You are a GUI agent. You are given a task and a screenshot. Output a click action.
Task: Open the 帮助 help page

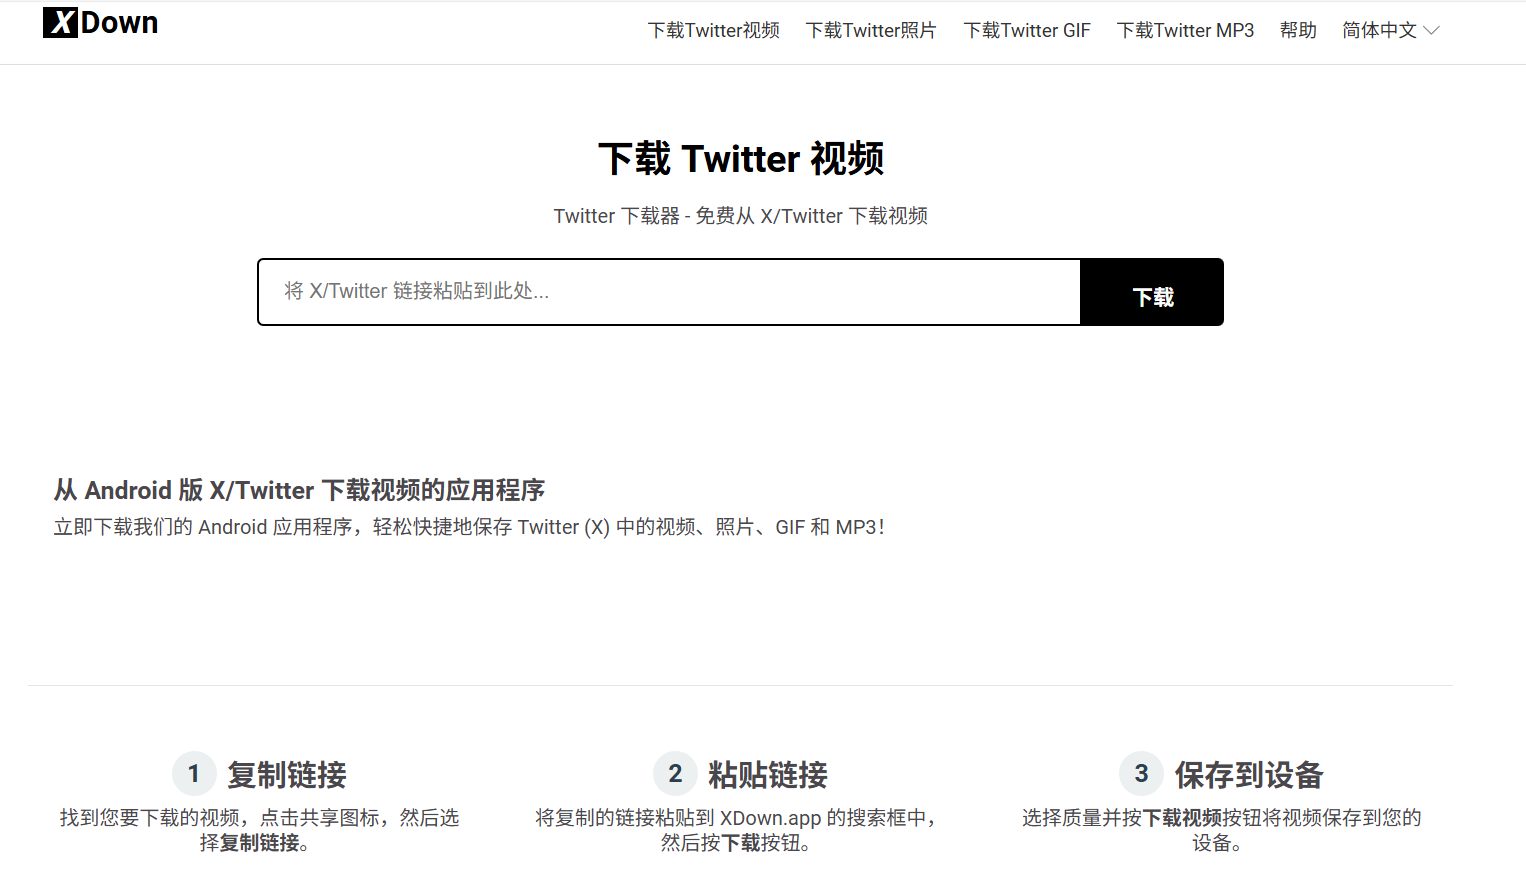(x=1298, y=31)
